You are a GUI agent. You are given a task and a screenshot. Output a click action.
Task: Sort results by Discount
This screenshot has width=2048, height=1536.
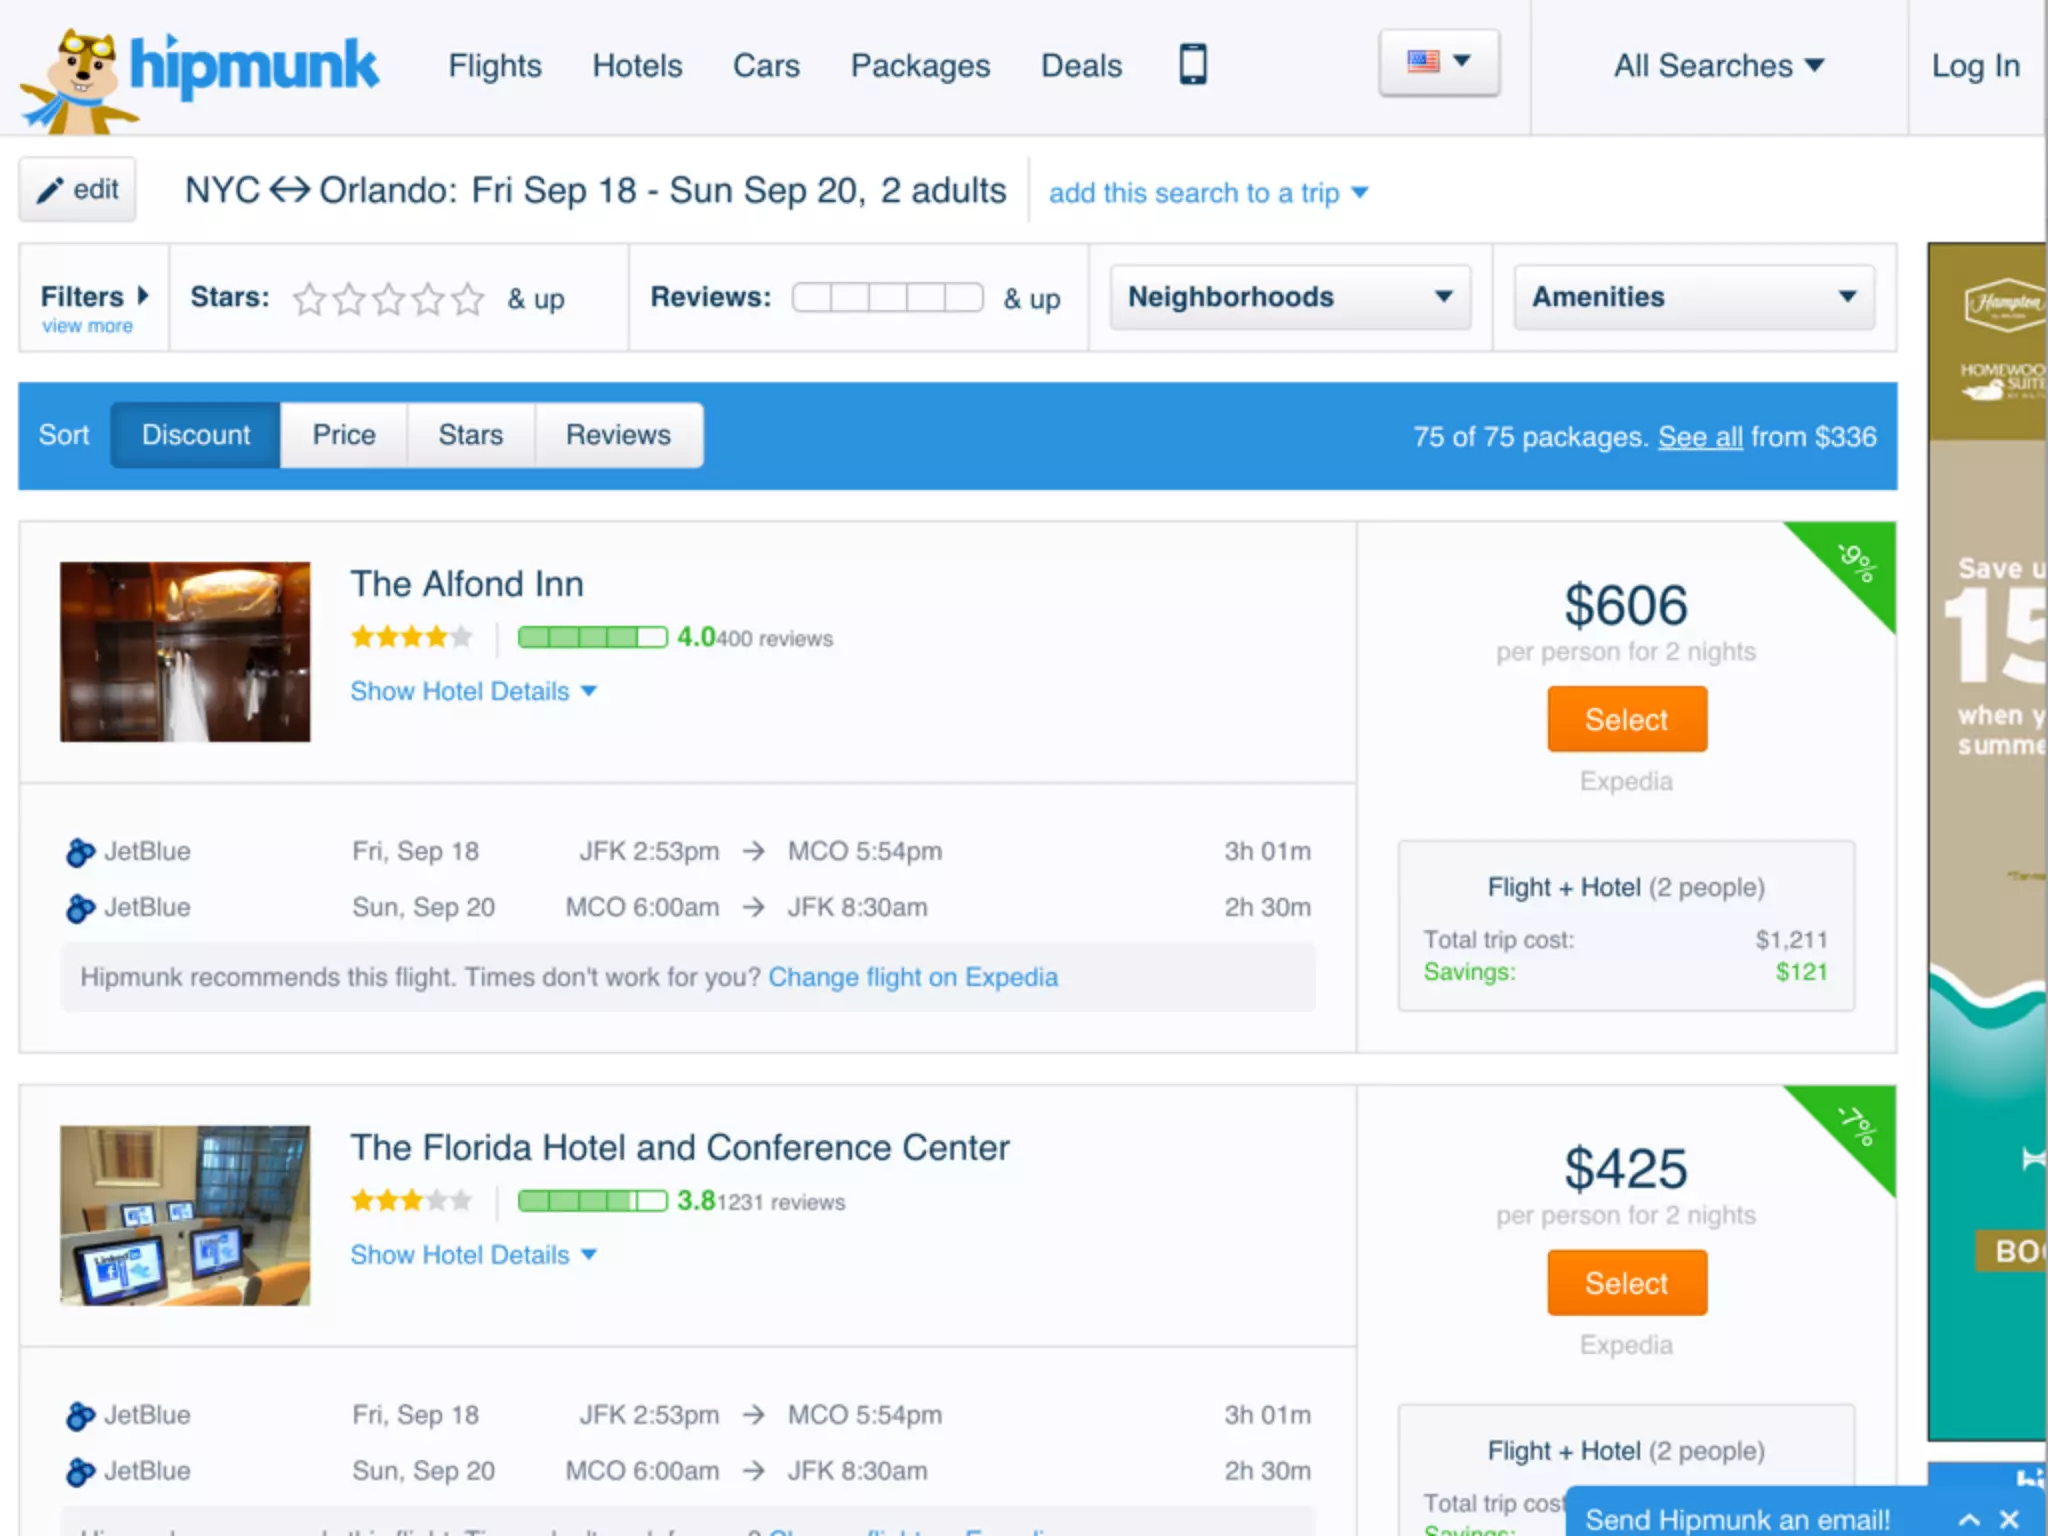pyautogui.click(x=196, y=435)
